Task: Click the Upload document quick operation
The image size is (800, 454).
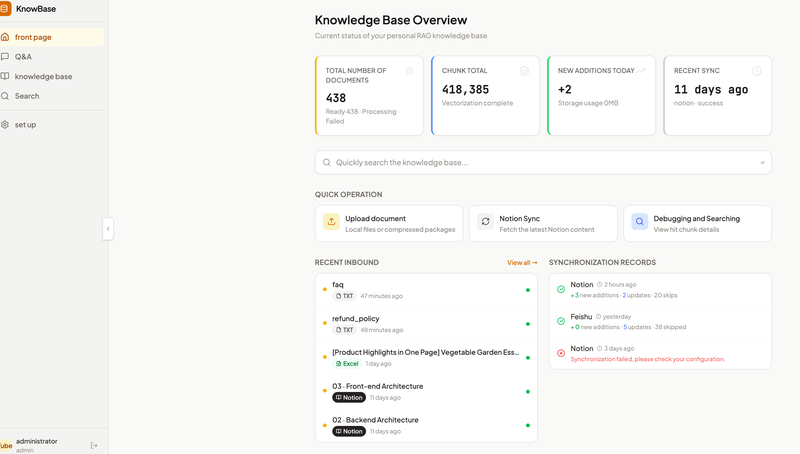Action: [x=389, y=223]
